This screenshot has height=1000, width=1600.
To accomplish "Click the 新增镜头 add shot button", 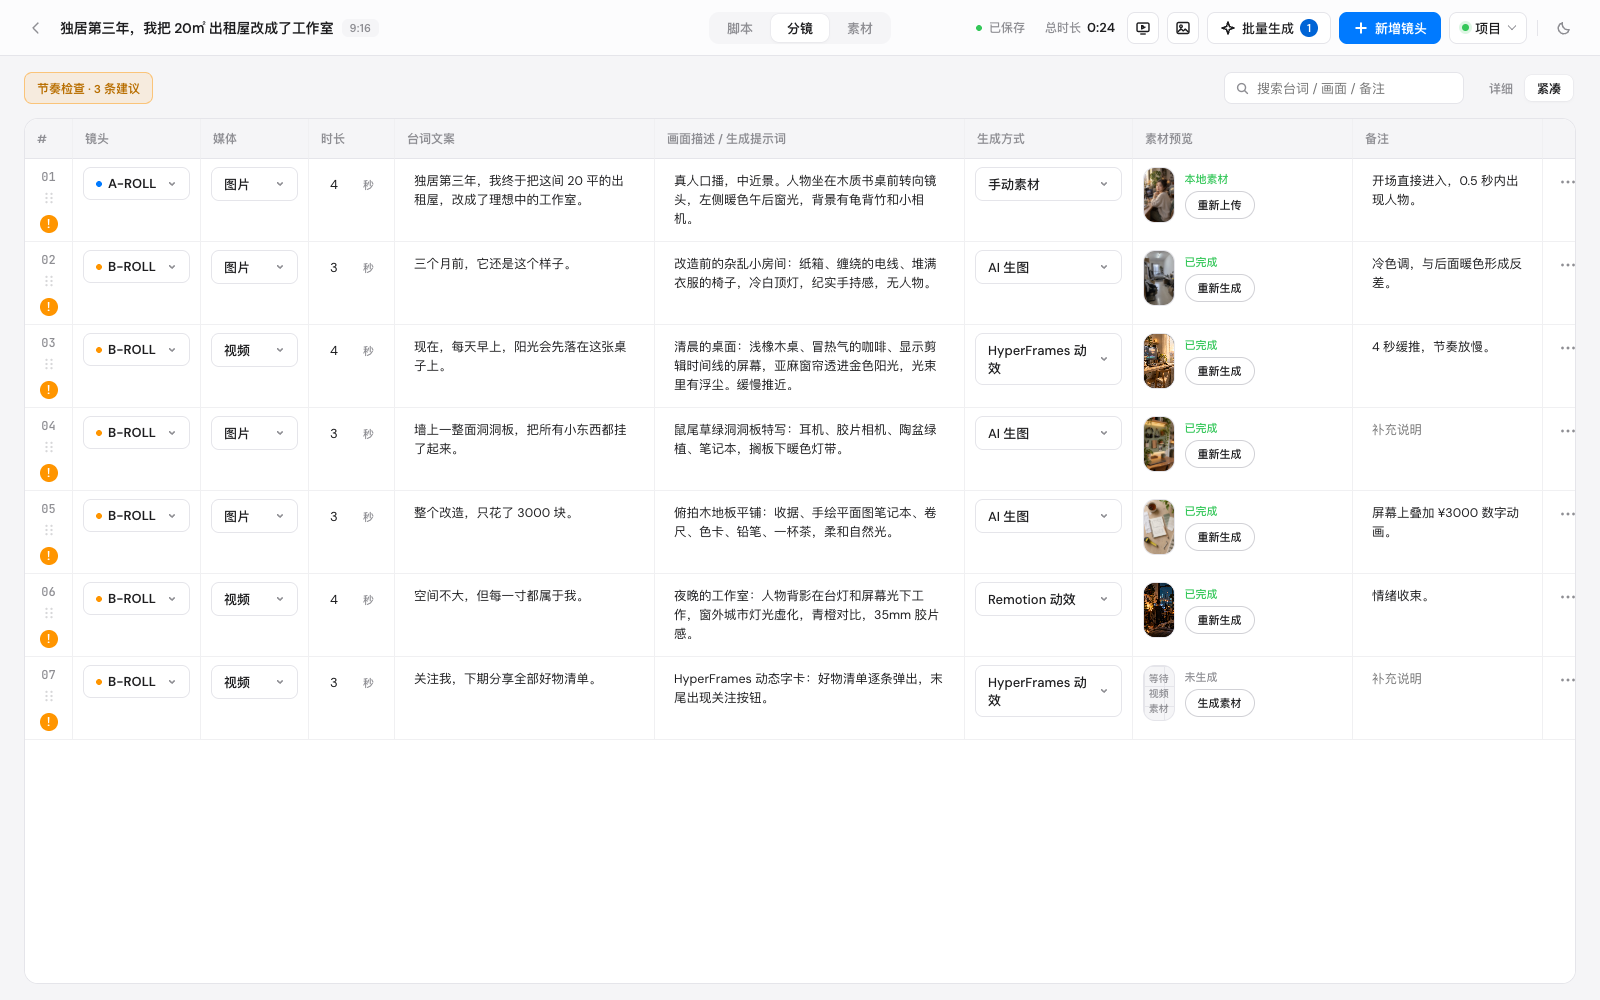I will click(x=1390, y=28).
